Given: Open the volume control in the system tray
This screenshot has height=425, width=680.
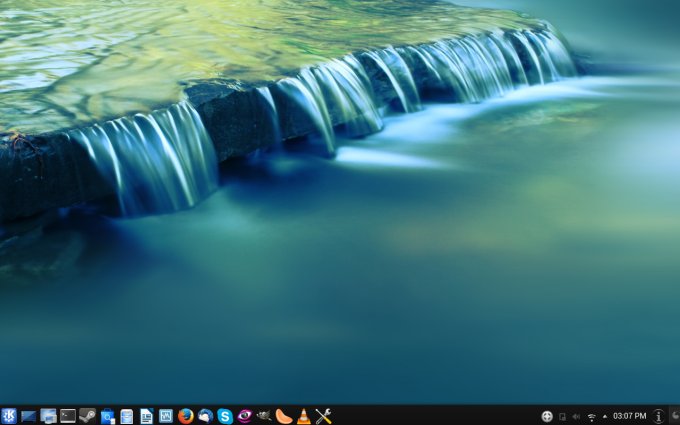Looking at the screenshot, I should click(576, 416).
